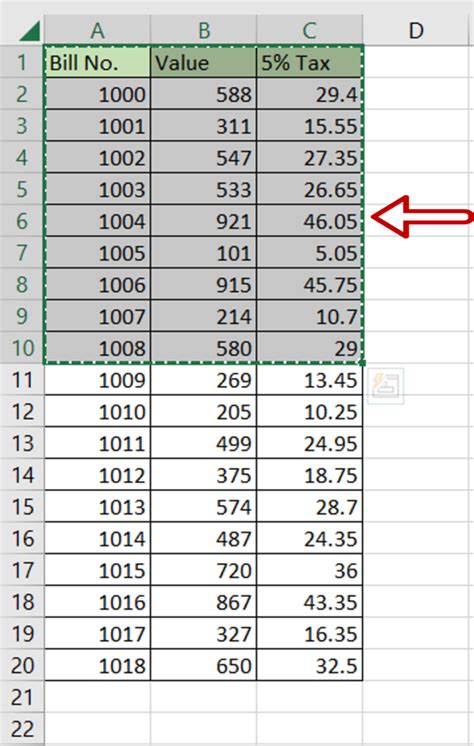The image size is (474, 746).
Task: Select cell containing bill number 1001
Action: tap(97, 126)
